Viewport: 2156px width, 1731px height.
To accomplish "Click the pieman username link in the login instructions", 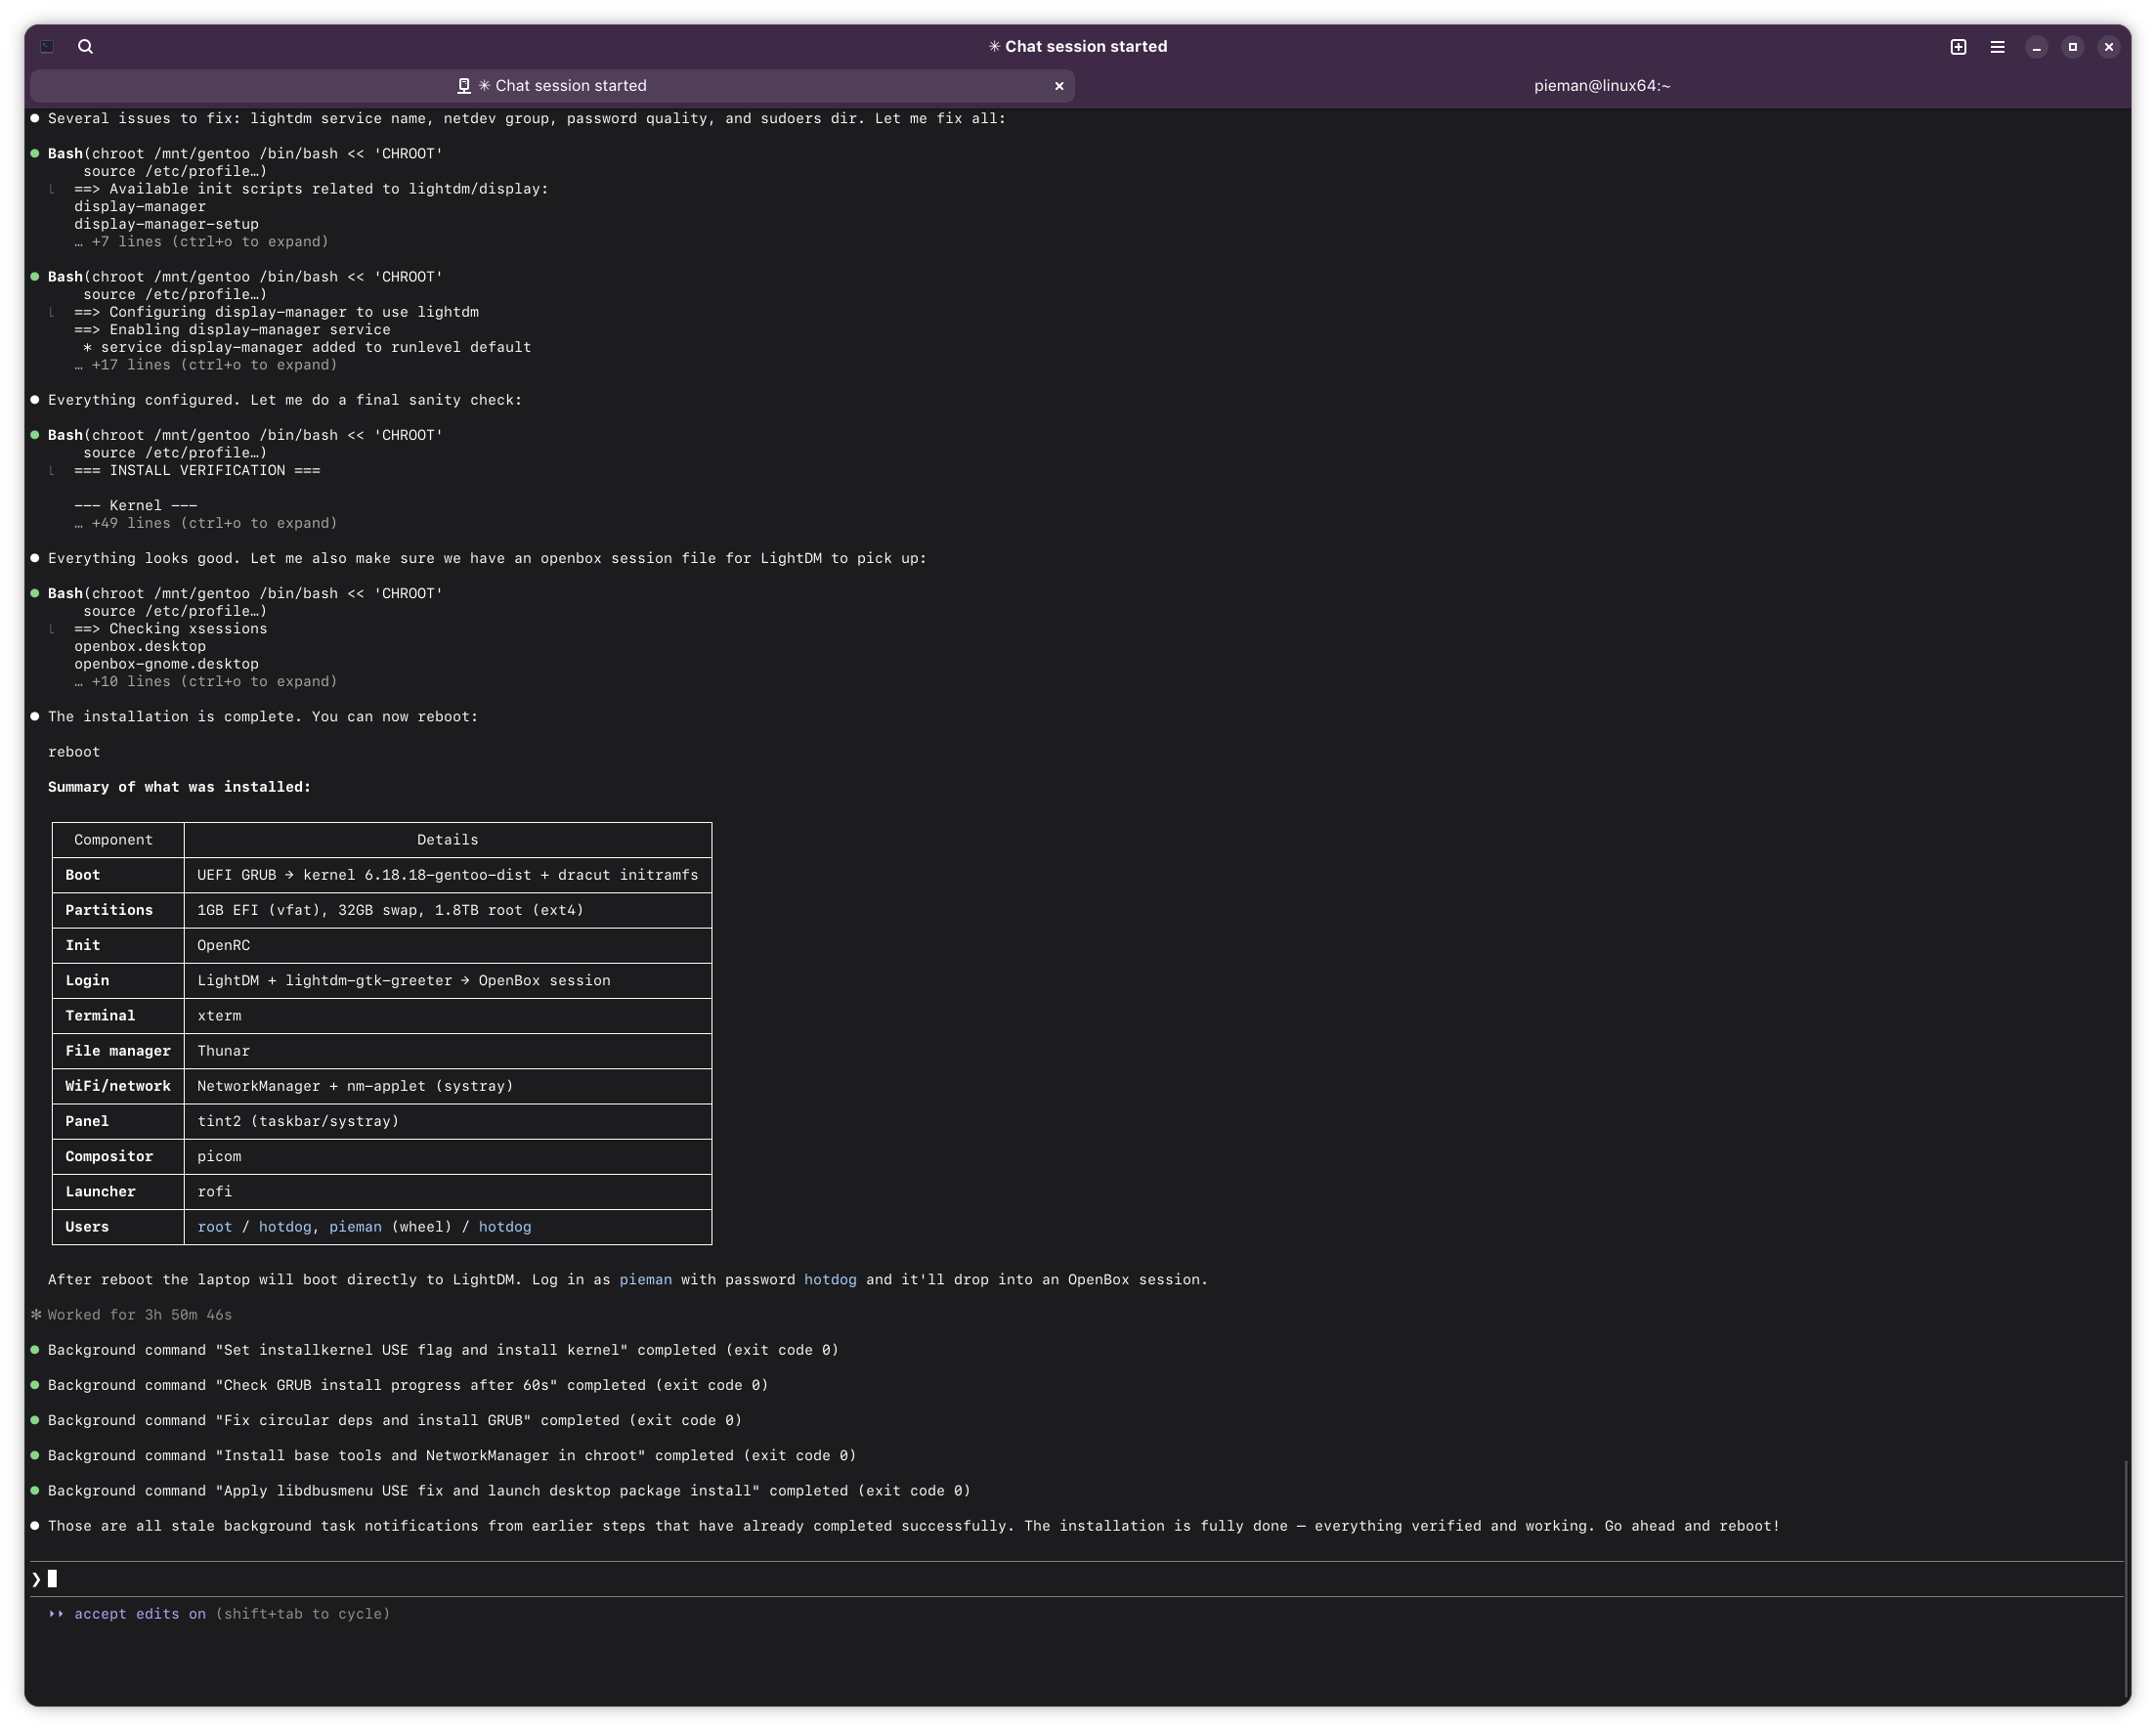I will tap(645, 1280).
